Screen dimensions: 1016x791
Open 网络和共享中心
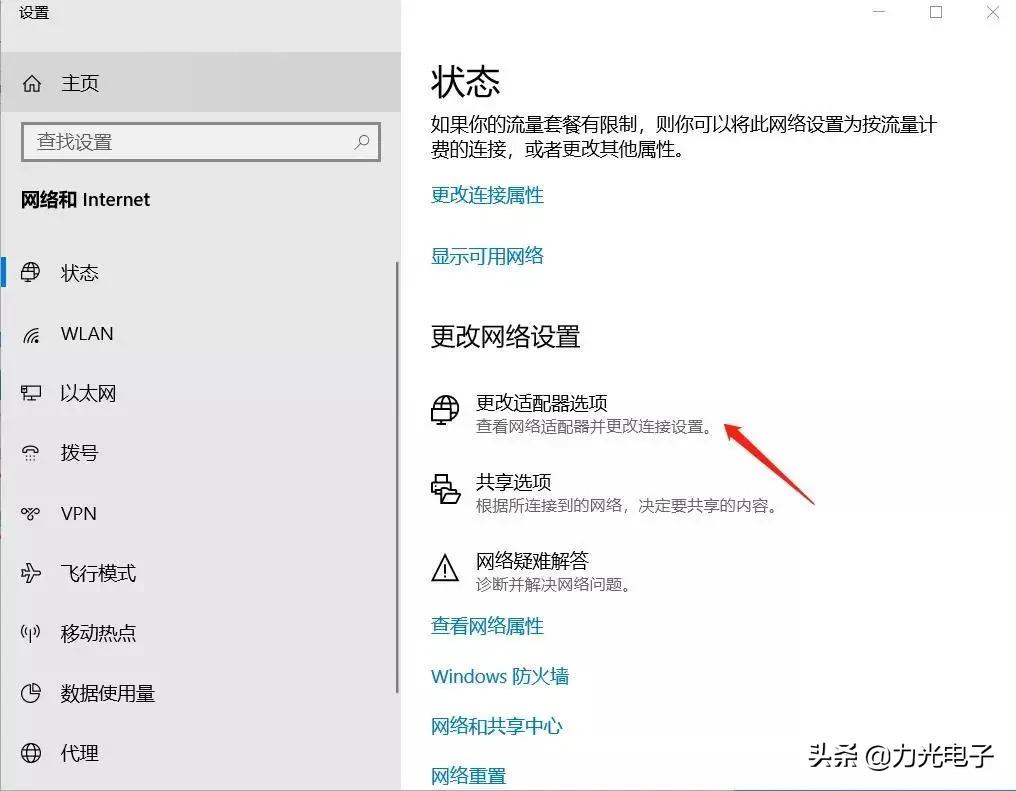[497, 726]
